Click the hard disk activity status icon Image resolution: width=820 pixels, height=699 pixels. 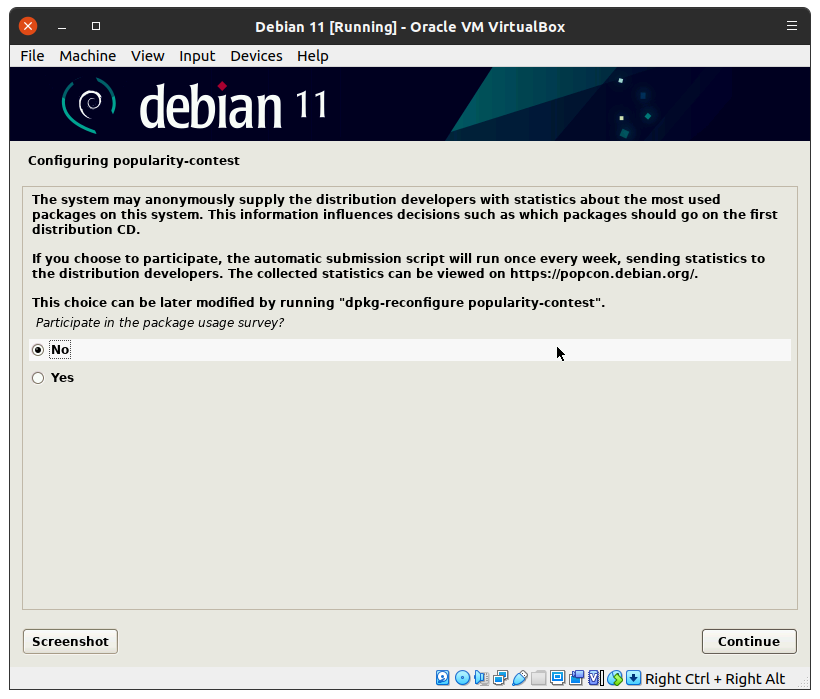[x=443, y=678]
